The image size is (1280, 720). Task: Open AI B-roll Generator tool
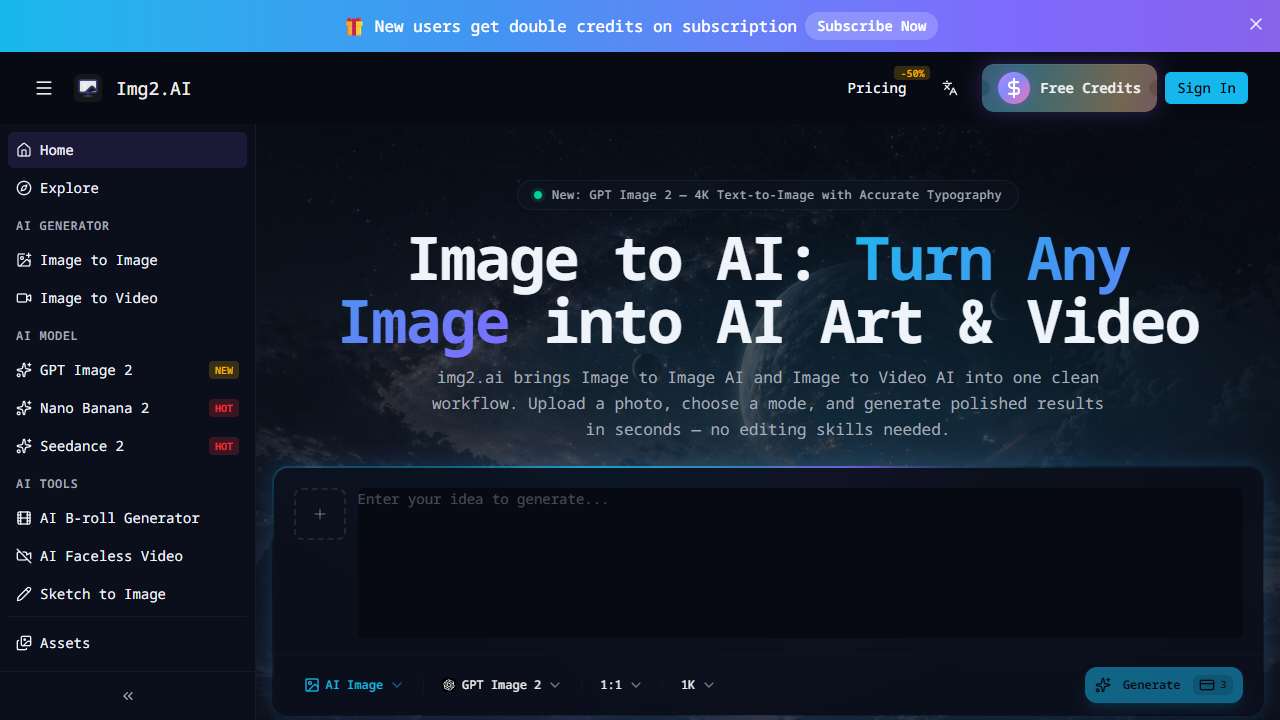tap(127, 518)
